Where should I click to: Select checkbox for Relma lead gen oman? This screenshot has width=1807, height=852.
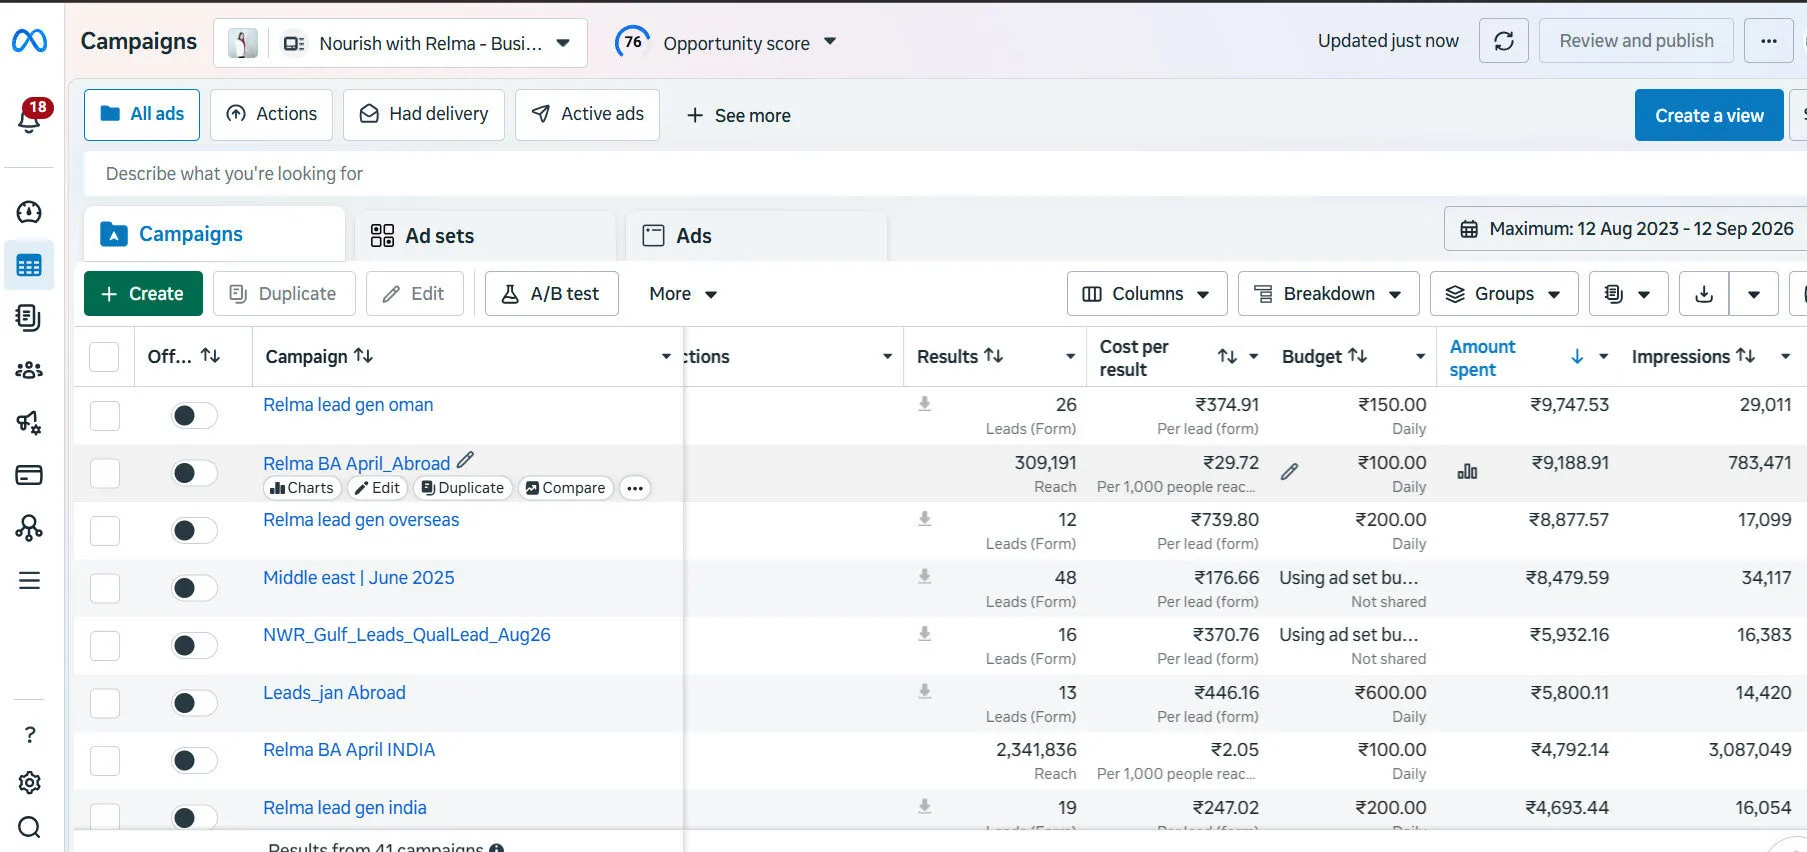105,415
